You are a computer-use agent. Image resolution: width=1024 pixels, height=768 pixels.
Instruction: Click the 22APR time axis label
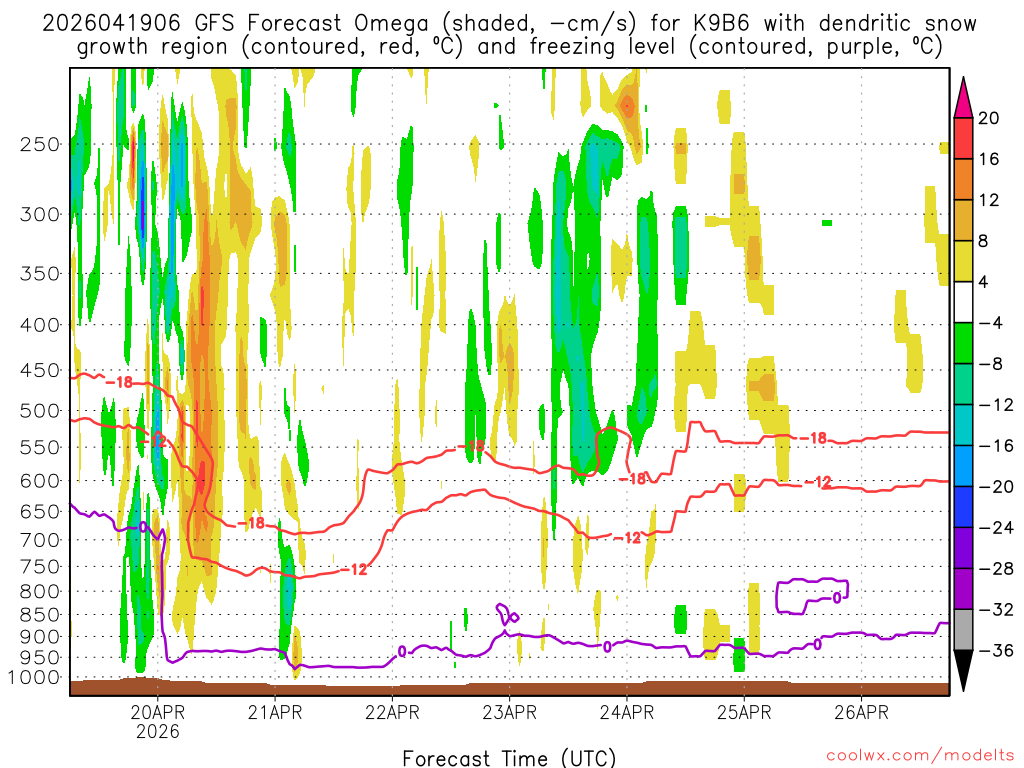coord(392,712)
